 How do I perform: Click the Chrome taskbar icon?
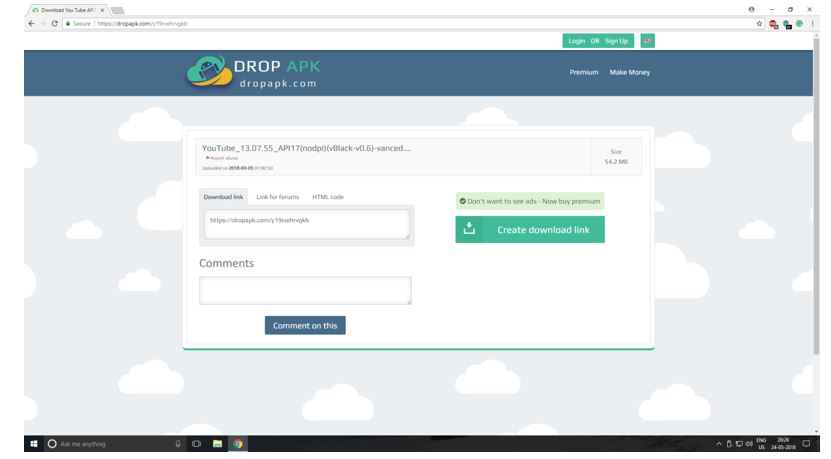pyautogui.click(x=238, y=444)
